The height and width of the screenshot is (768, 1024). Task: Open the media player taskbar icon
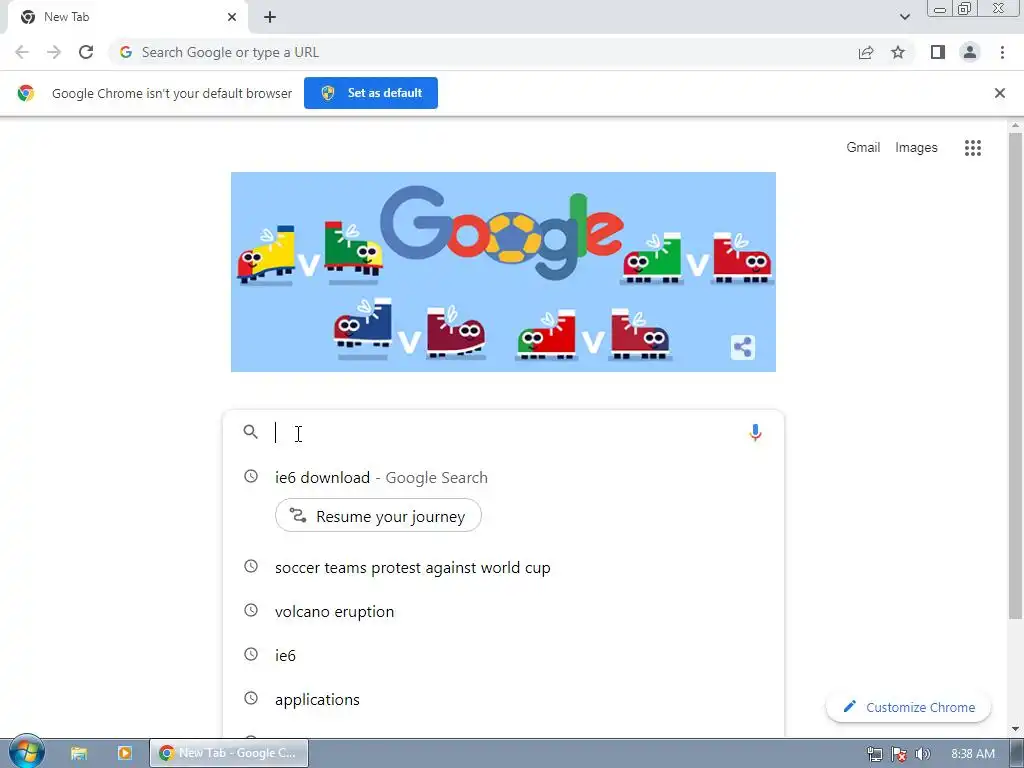coord(125,753)
